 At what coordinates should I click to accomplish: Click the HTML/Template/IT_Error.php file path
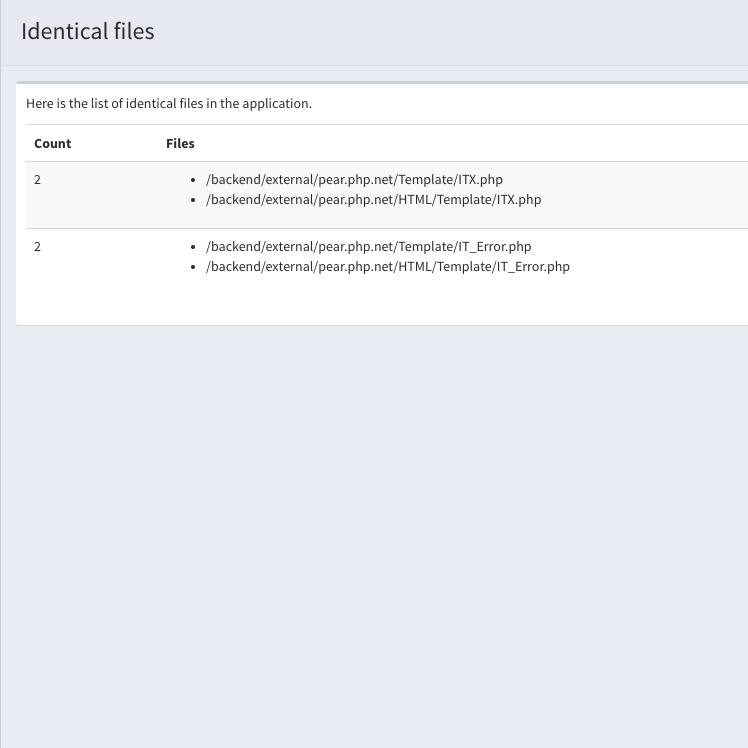click(x=388, y=267)
